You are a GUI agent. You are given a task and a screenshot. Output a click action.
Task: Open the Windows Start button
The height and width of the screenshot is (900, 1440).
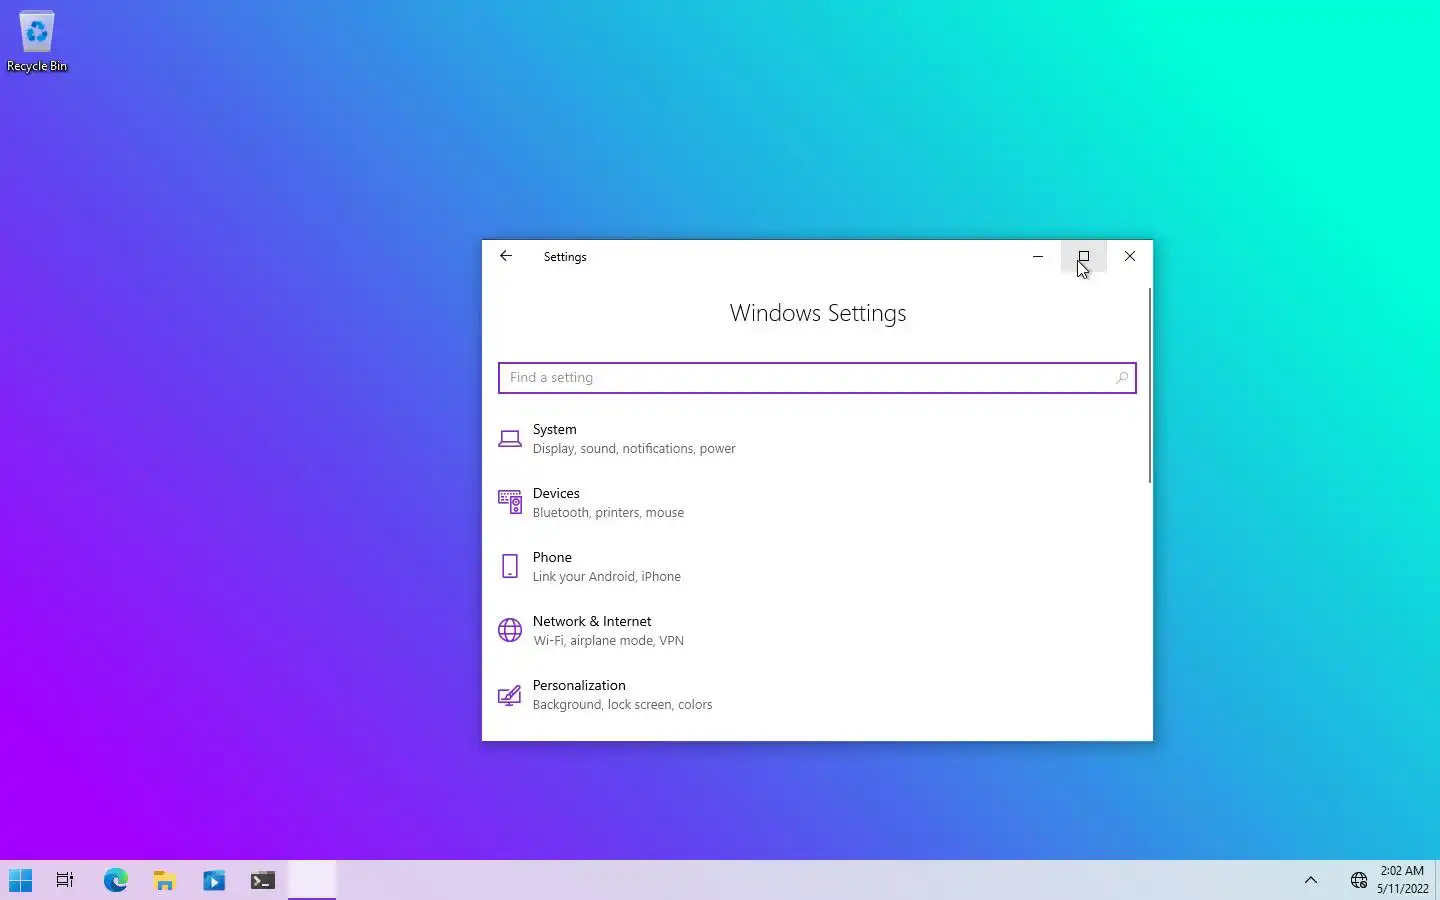pos(20,880)
